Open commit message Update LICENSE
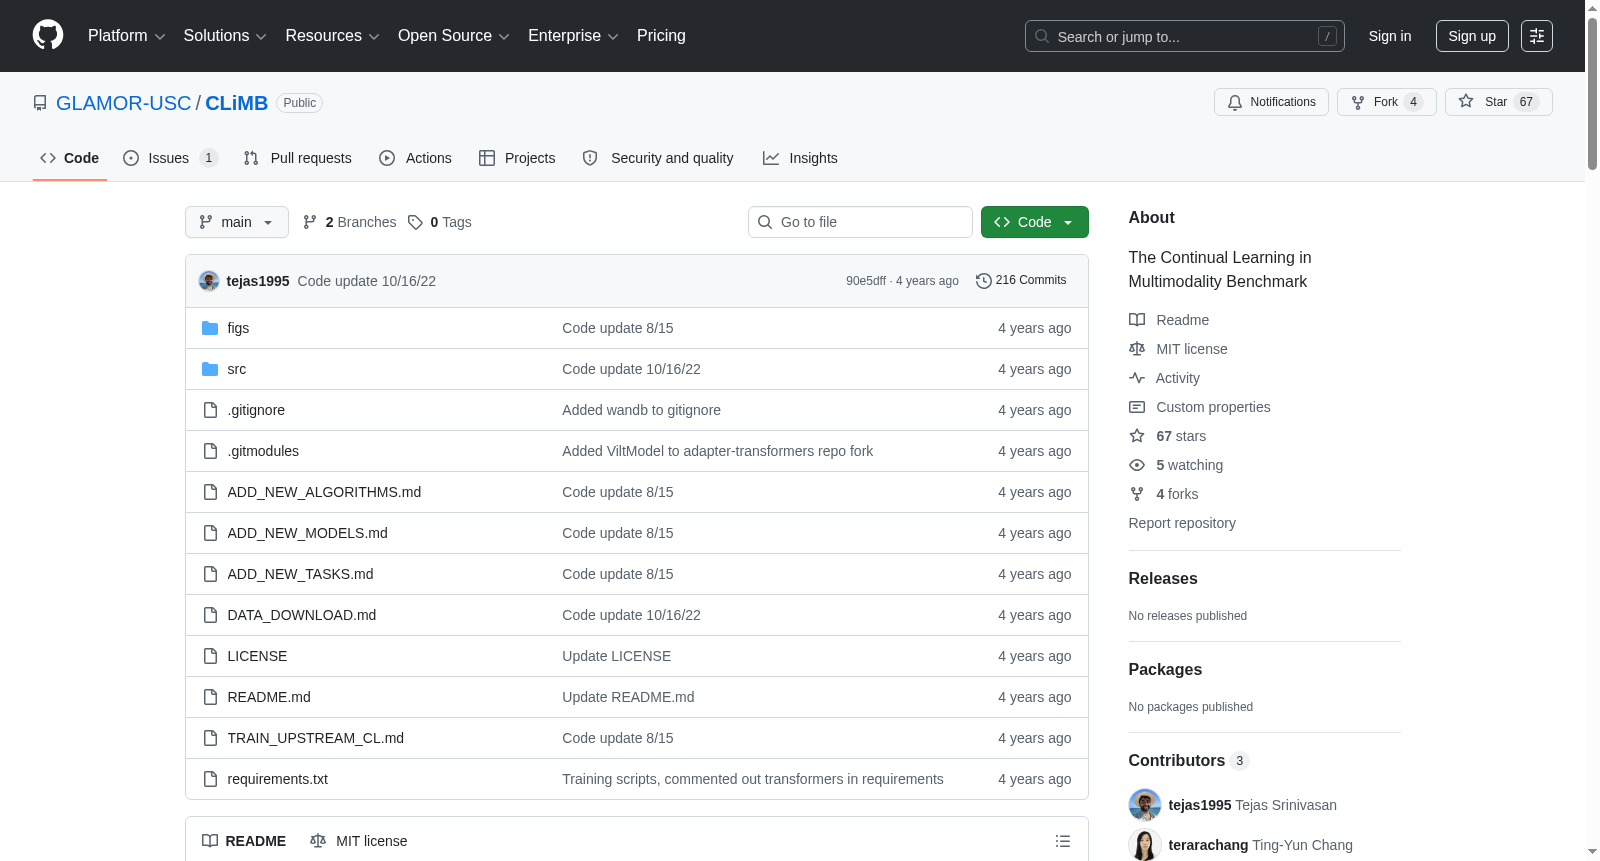 [616, 656]
